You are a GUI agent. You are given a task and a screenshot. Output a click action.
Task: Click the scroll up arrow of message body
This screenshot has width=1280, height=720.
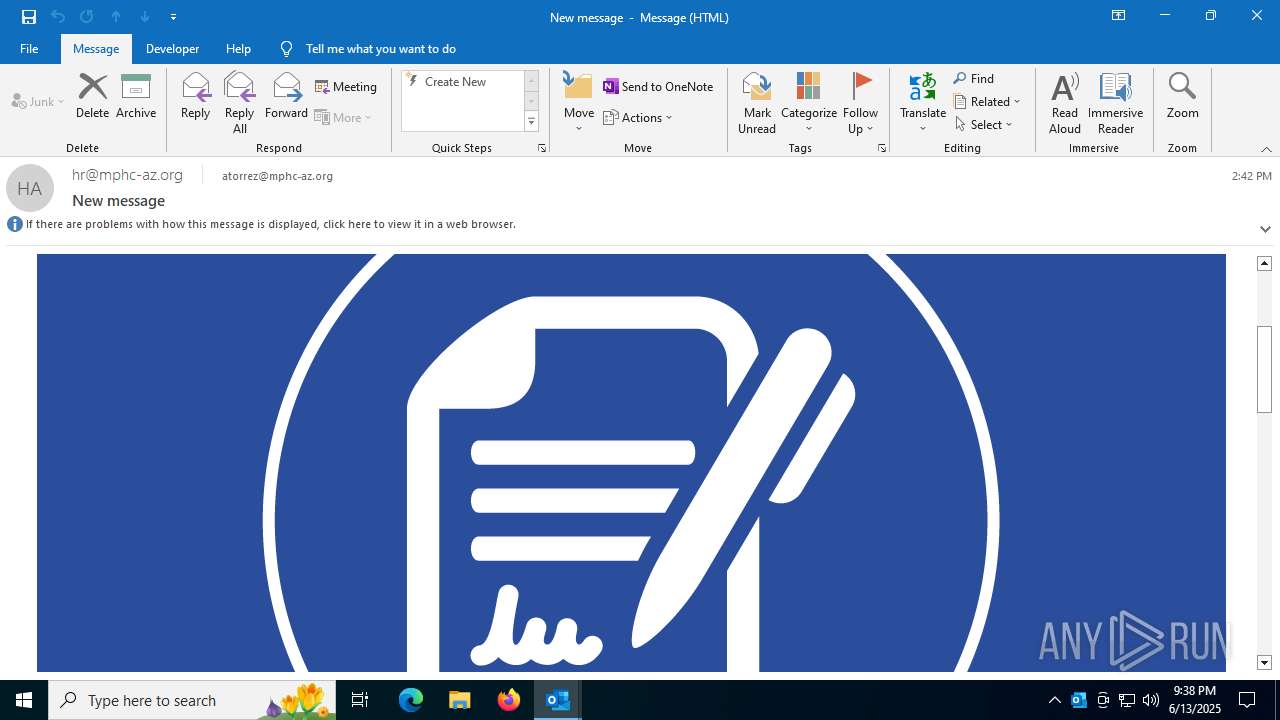[1264, 263]
